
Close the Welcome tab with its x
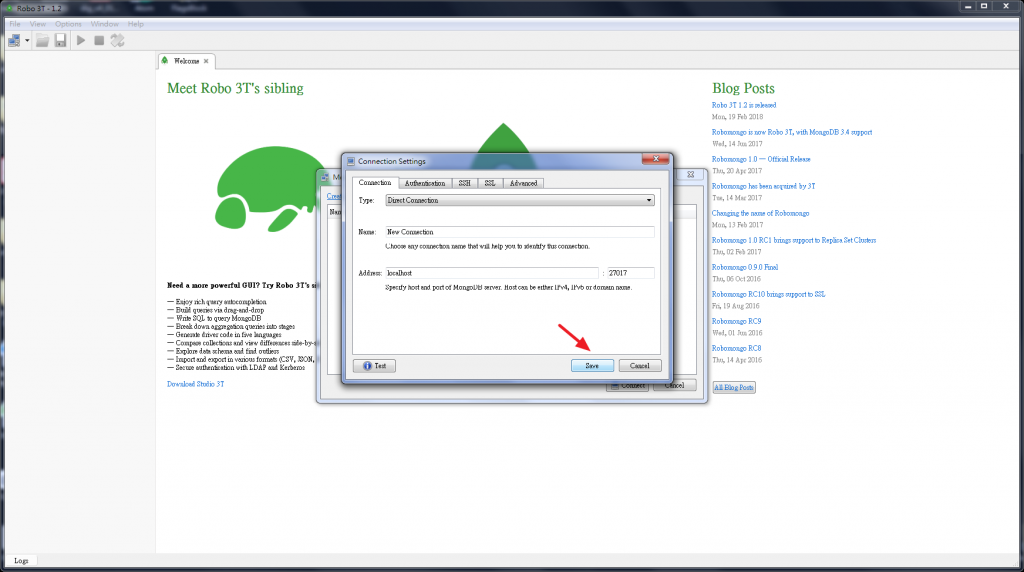206,61
